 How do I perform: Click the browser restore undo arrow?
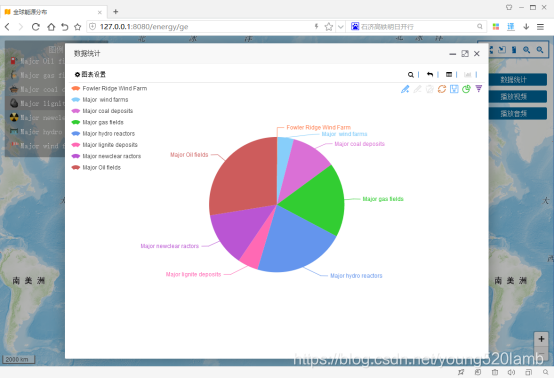point(64,27)
